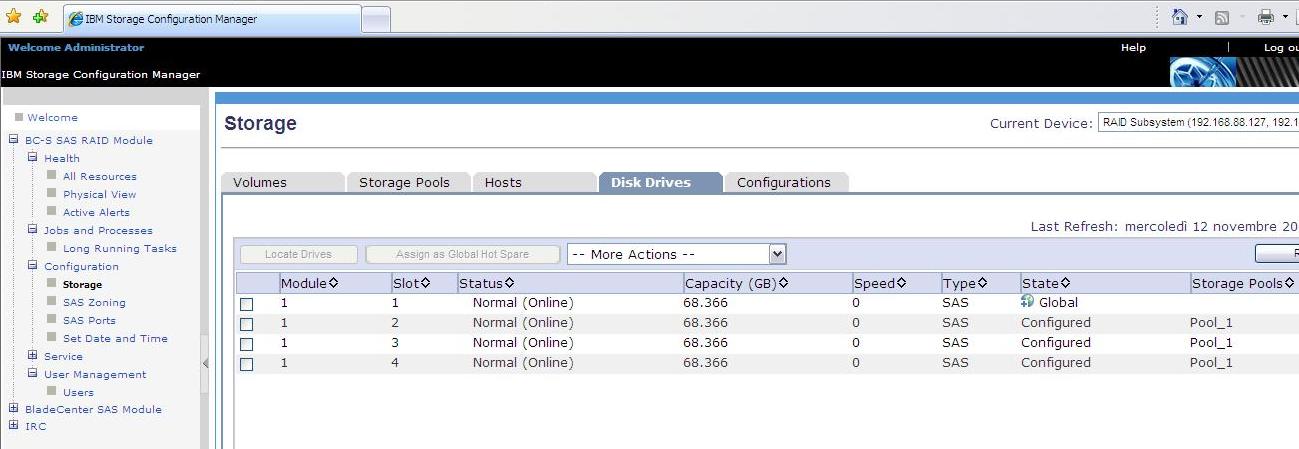Click Normal (Online) status for slot 4
1299x449 pixels.
point(523,363)
